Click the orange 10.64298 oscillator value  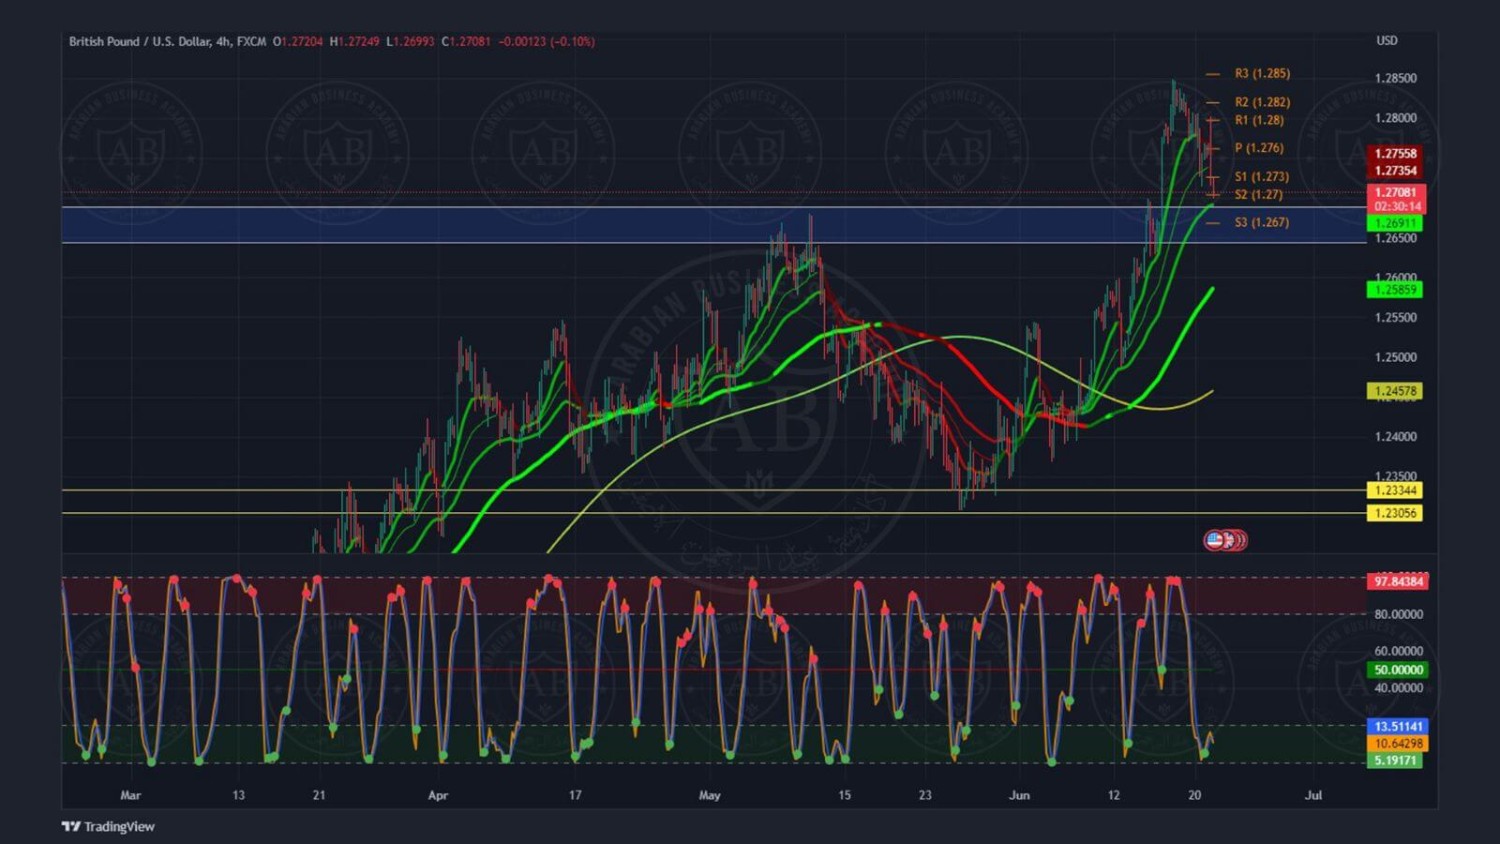click(1398, 744)
